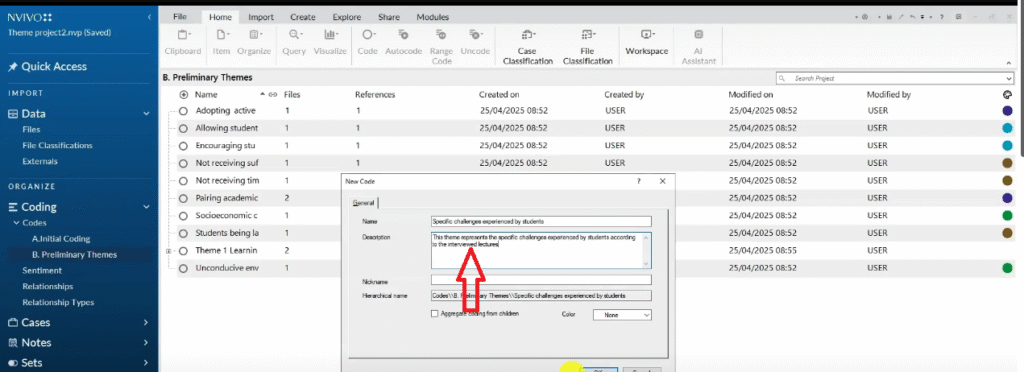Screen dimensions: 1024x372
Task: Click the Search Project magnifier icon
Action: (x=782, y=78)
